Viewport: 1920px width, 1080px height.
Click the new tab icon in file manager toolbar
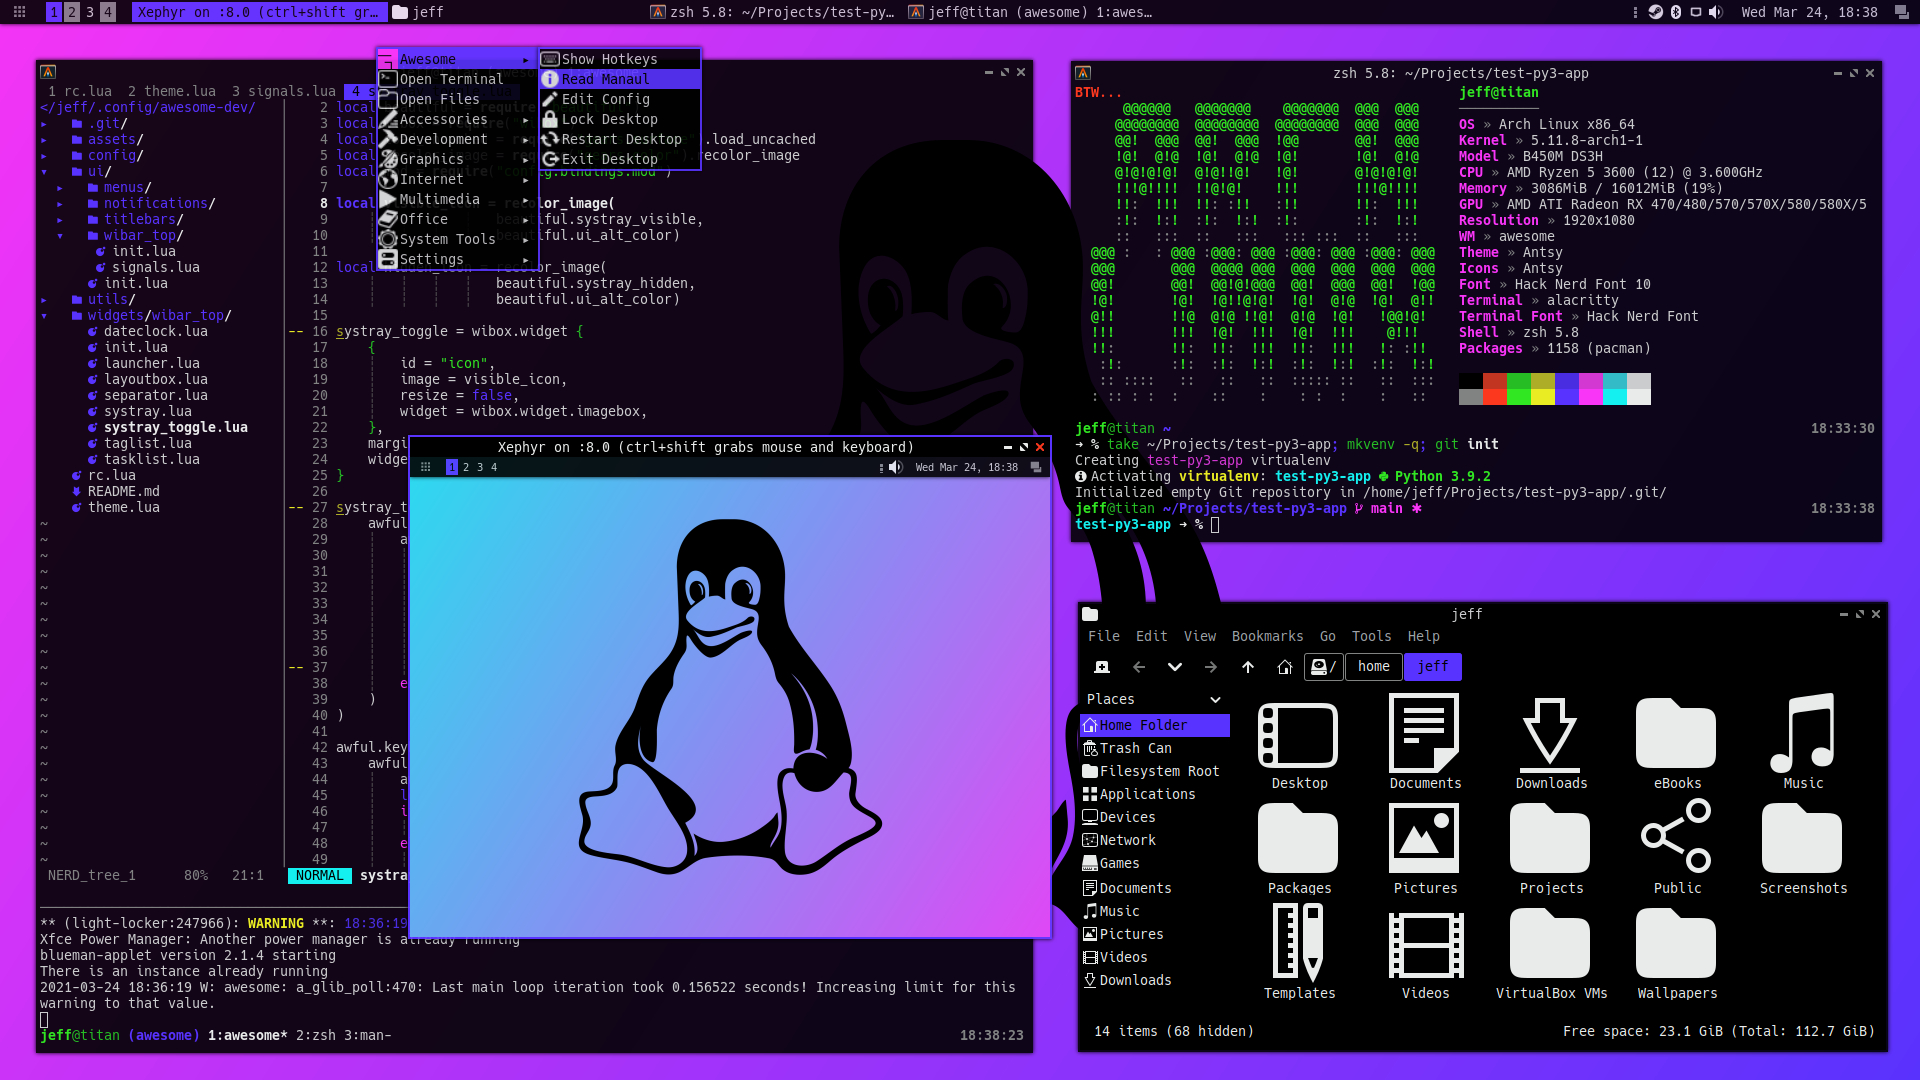1102,667
